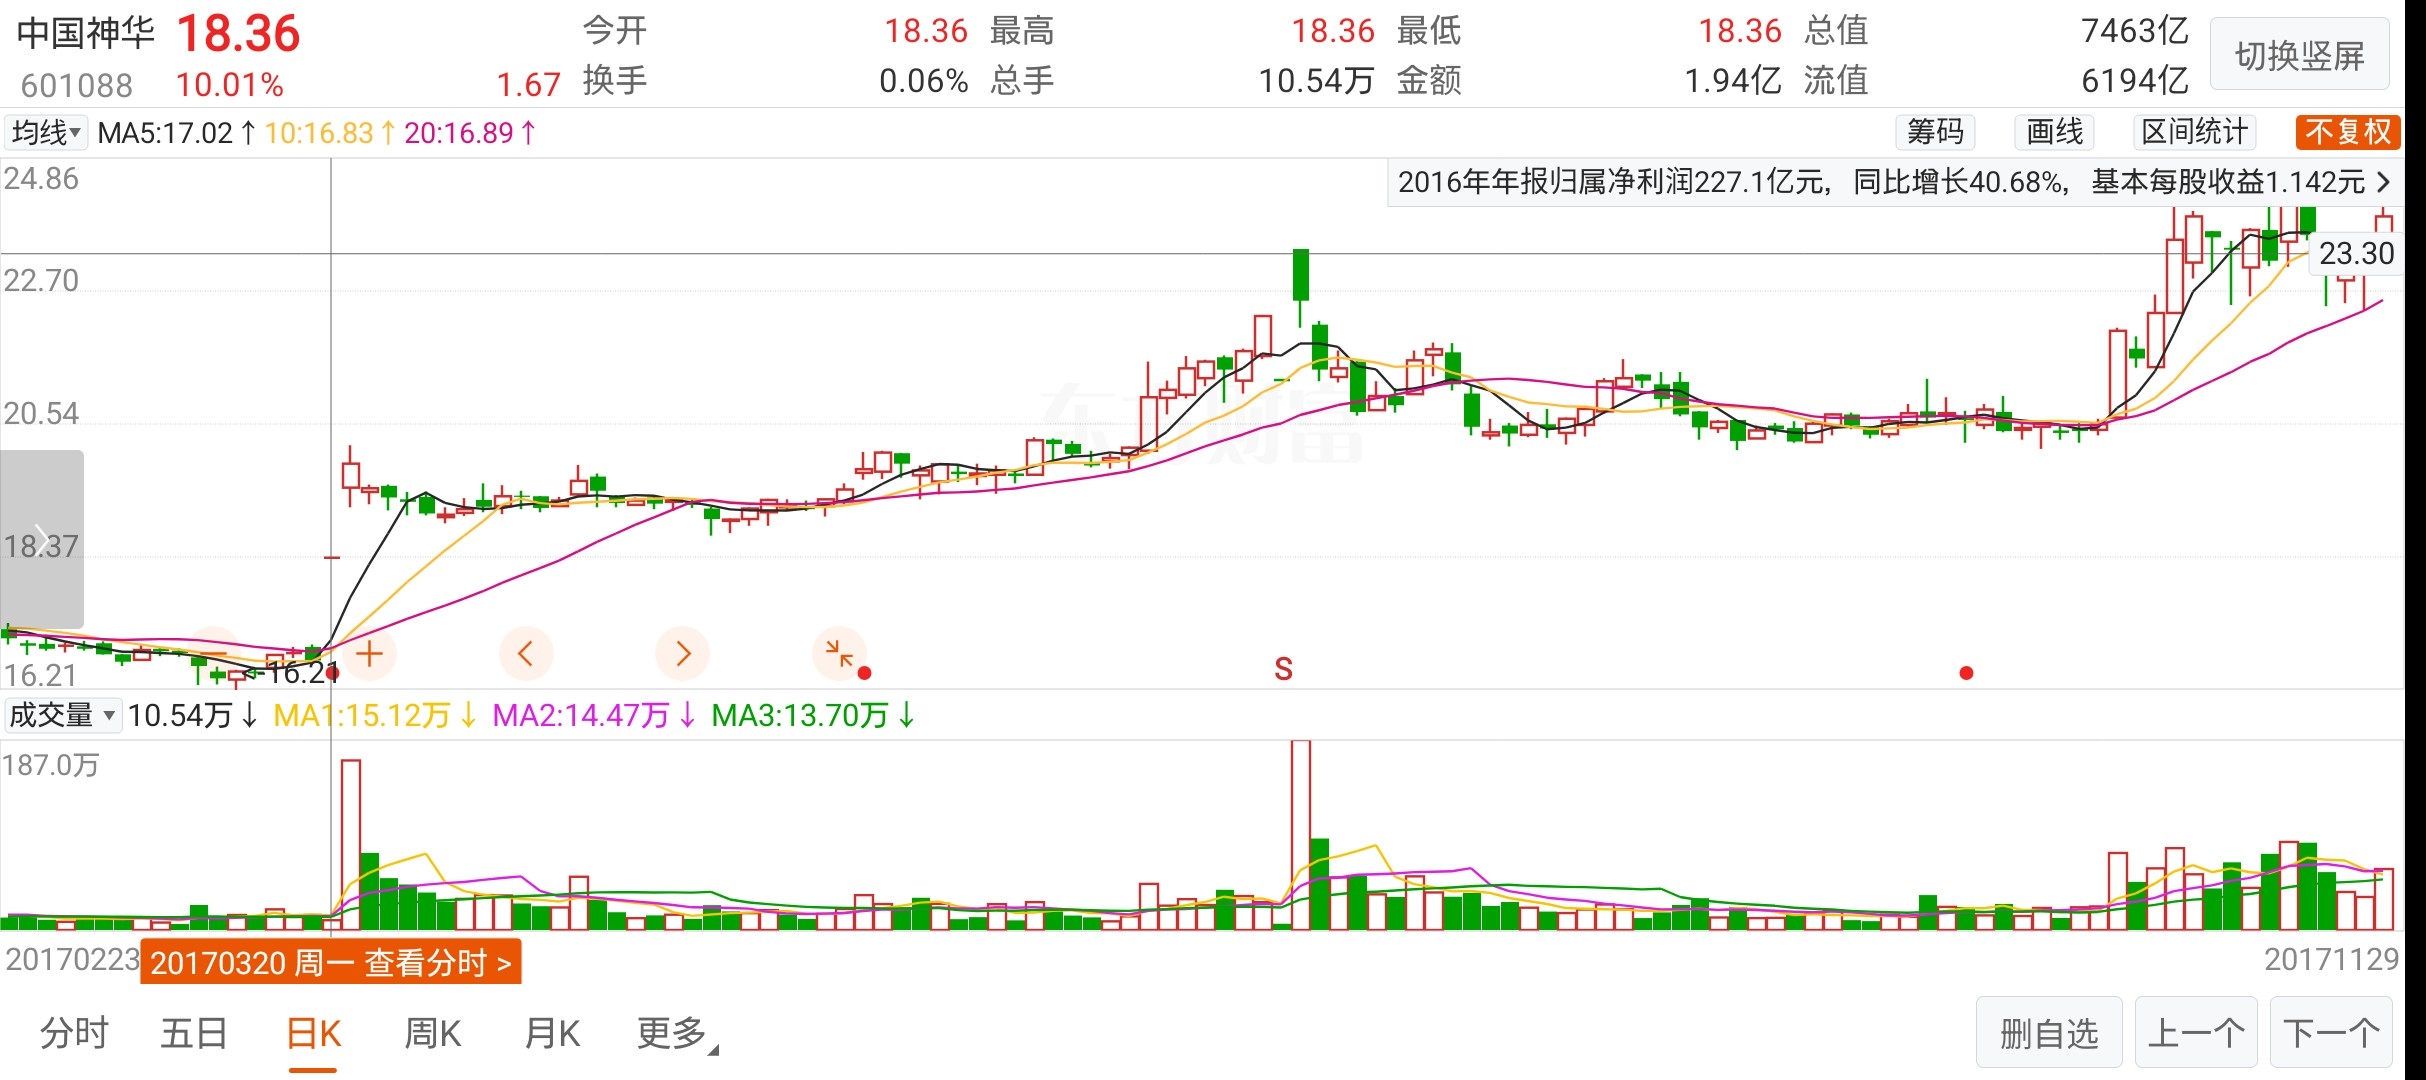
Task: Switch to the 五日 tab
Action: [194, 1033]
